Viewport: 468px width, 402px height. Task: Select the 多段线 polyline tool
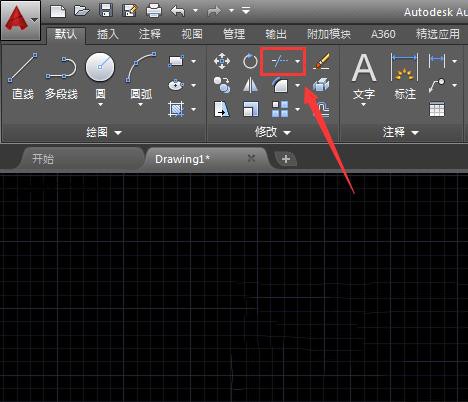(x=61, y=78)
